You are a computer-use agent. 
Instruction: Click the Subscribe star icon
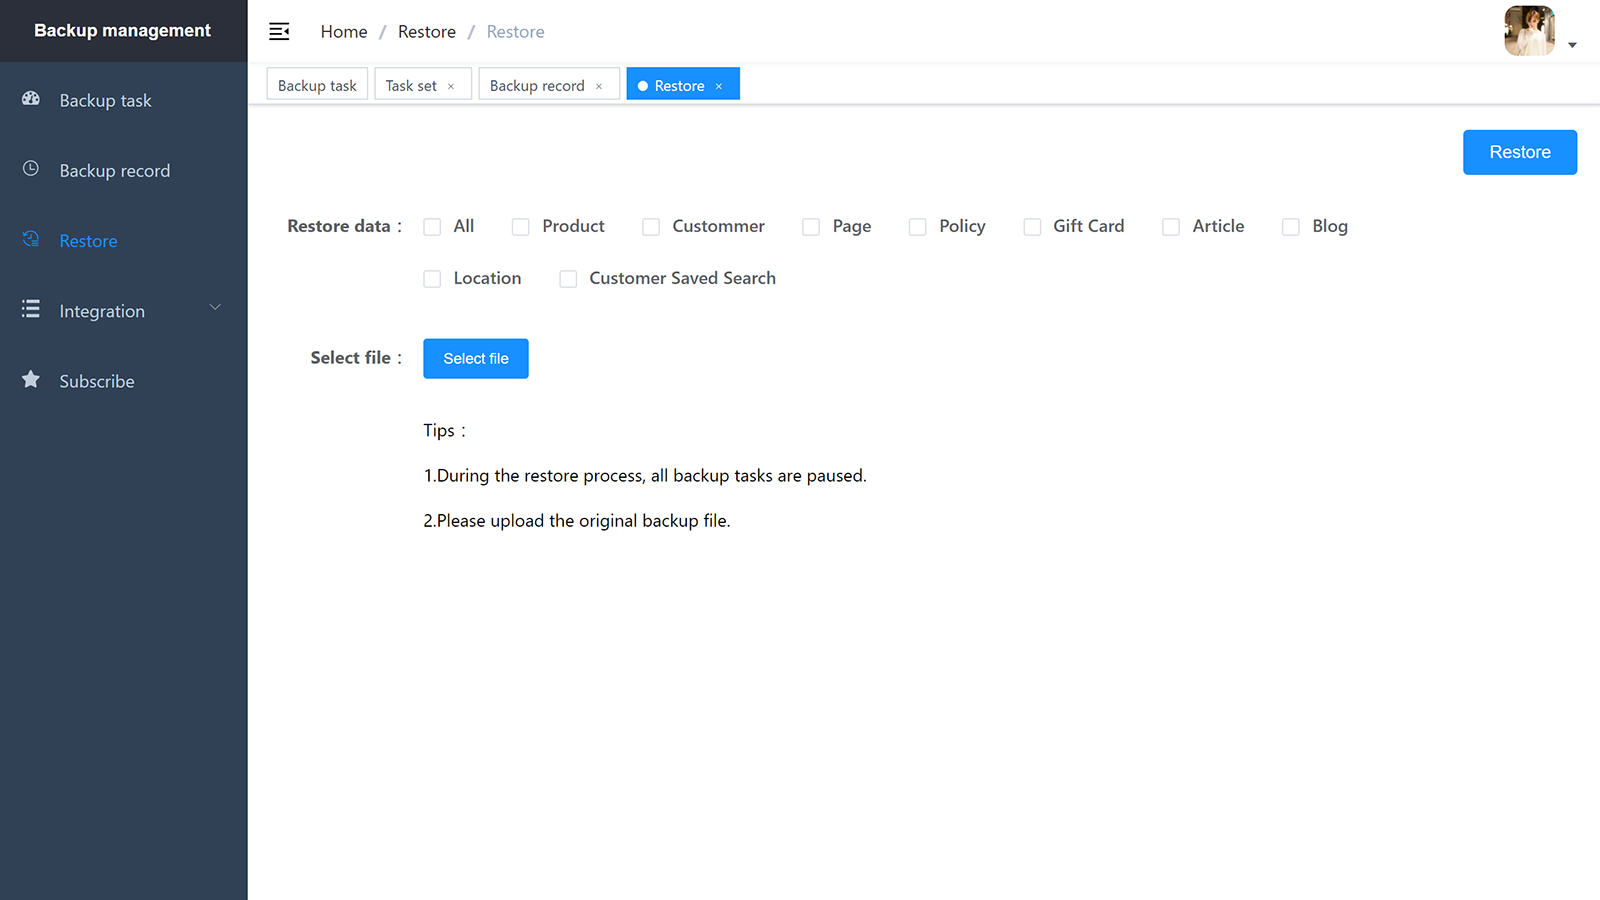pyautogui.click(x=31, y=380)
